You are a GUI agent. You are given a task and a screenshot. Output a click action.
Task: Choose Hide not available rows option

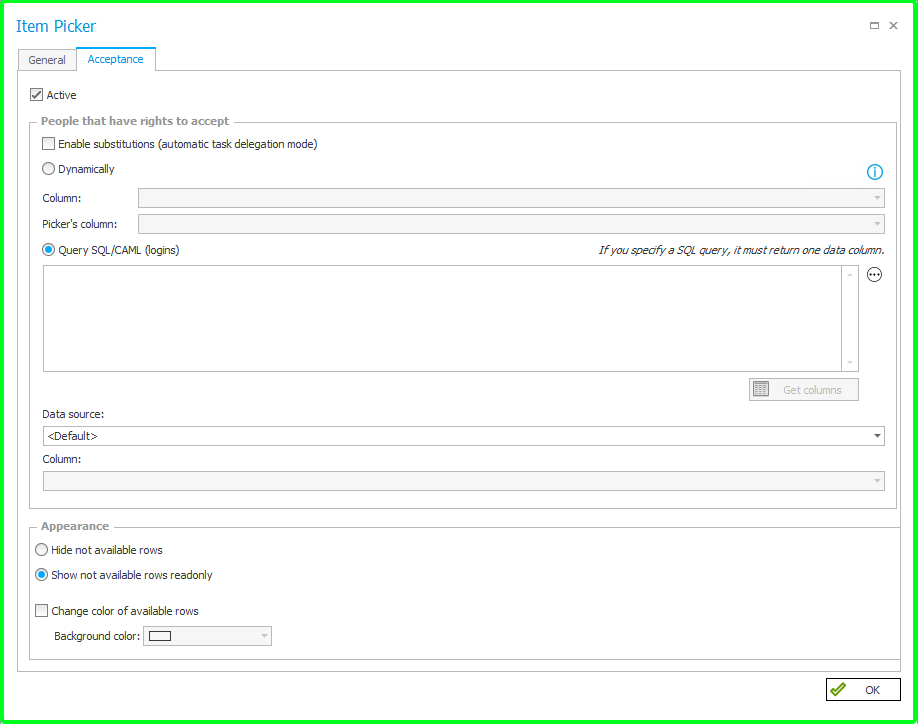(42, 550)
